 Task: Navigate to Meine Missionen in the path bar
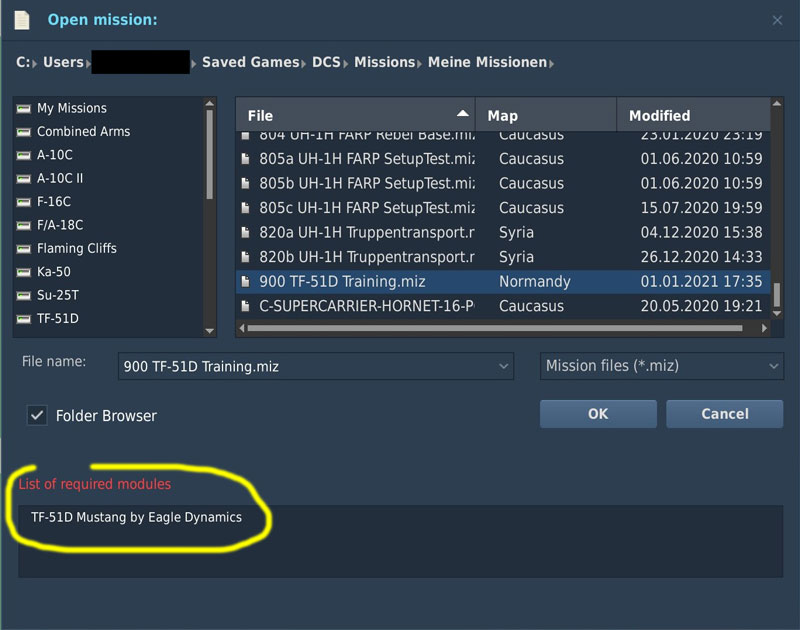click(x=487, y=62)
